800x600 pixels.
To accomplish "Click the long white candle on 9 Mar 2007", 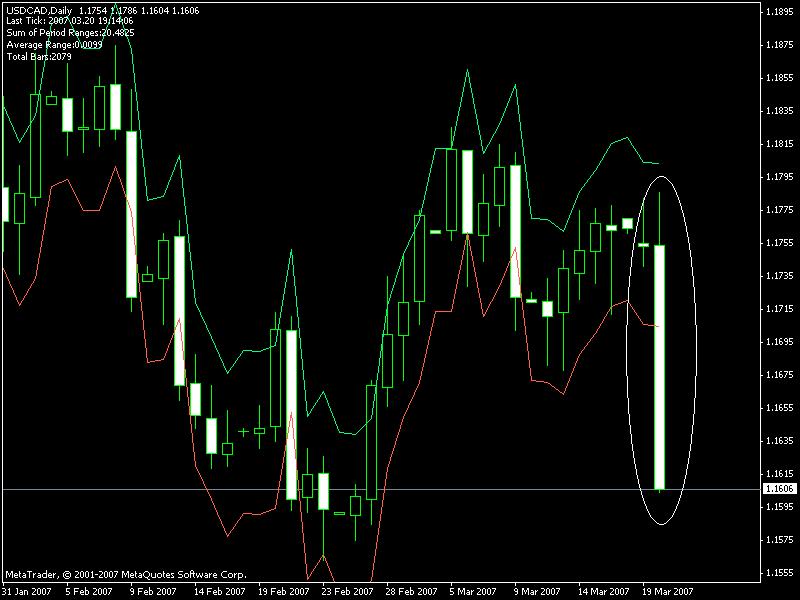I will tap(515, 230).
